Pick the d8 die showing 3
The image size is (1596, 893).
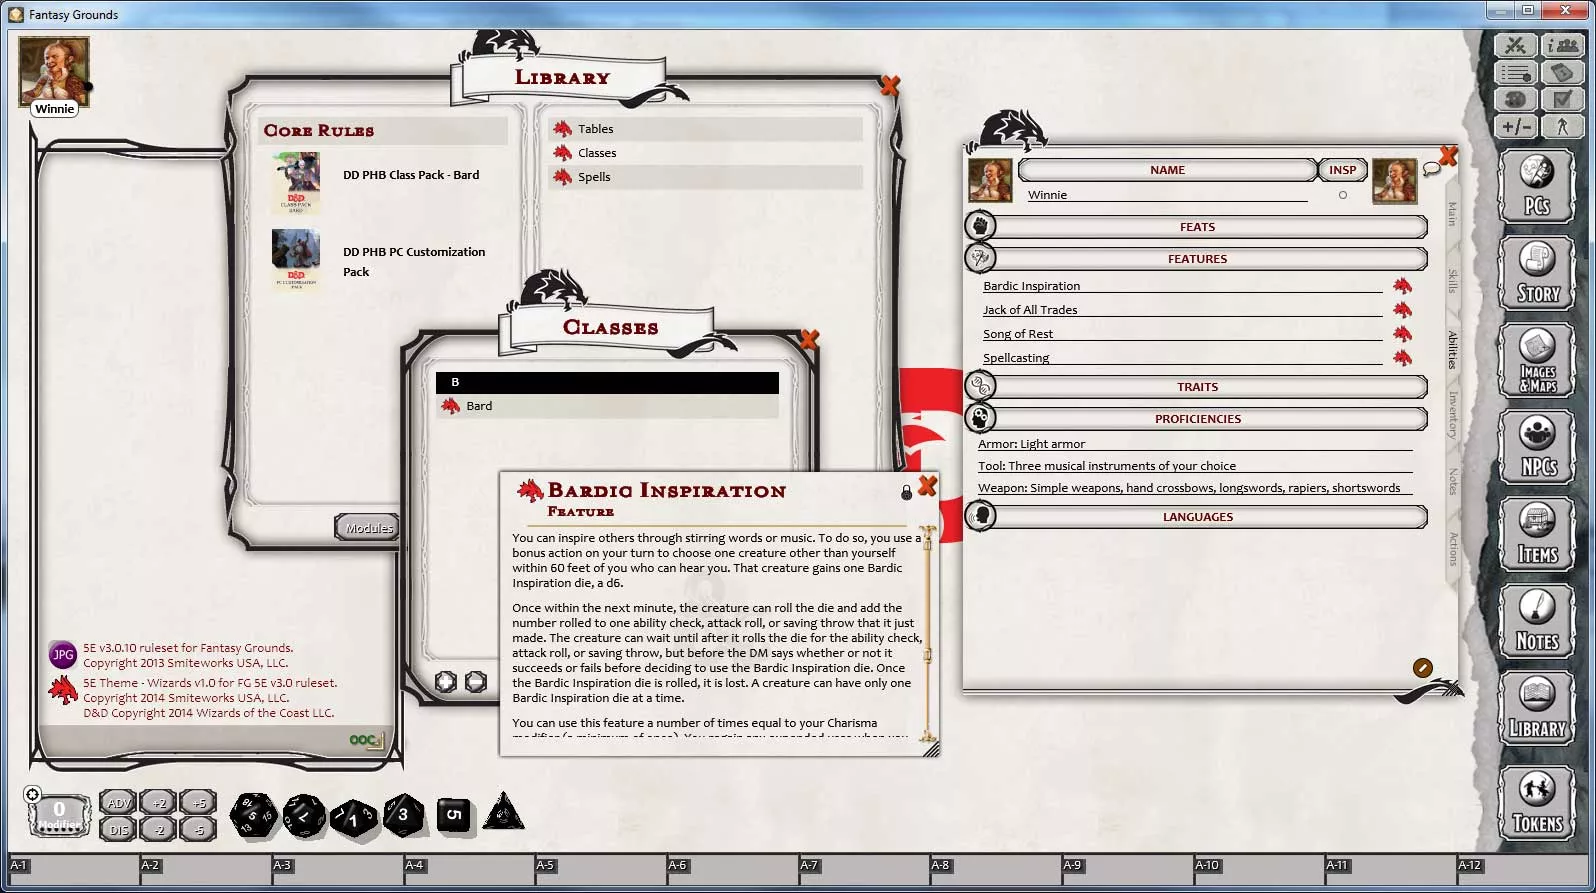pyautogui.click(x=403, y=815)
